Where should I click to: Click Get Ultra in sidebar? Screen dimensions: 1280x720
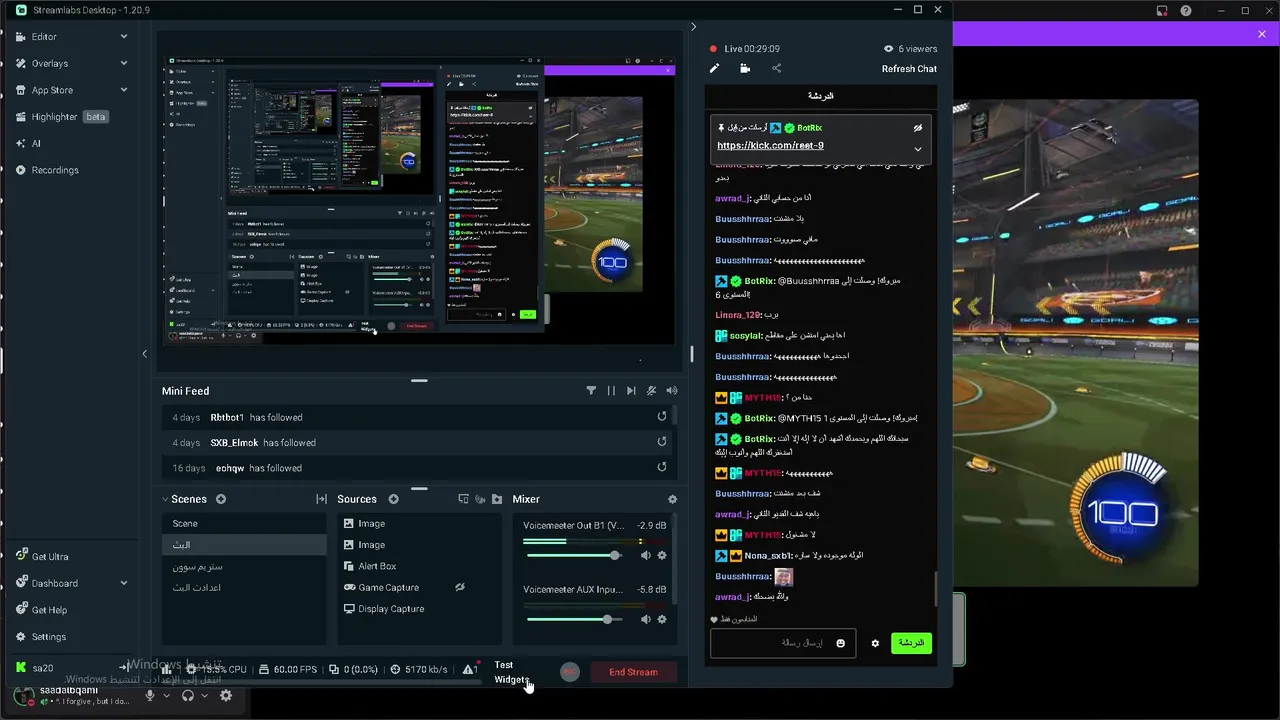coord(50,557)
